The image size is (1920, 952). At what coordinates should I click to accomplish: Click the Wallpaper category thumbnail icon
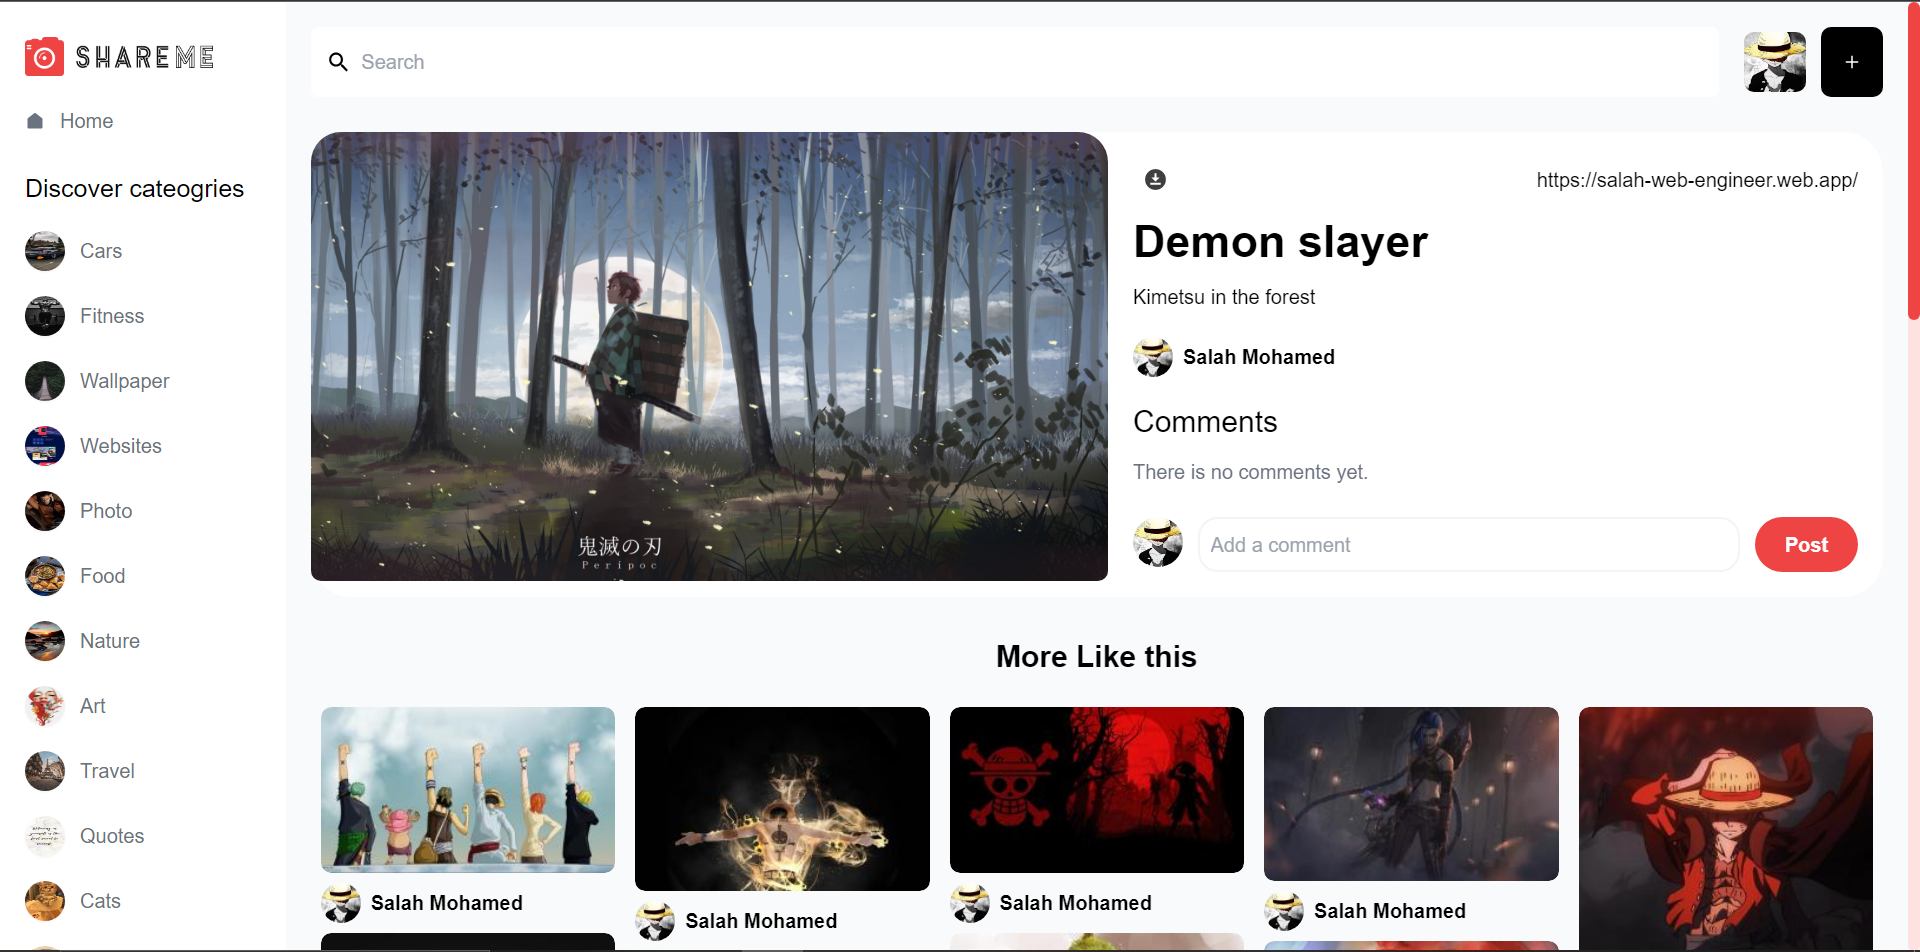(45, 381)
